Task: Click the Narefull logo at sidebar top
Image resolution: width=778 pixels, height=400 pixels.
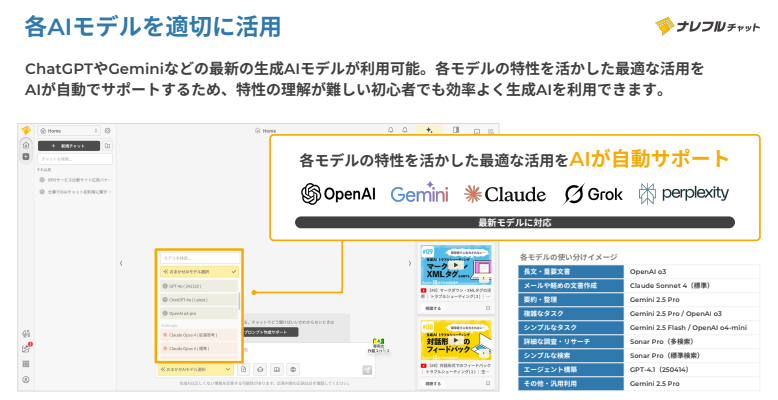Action: click(26, 131)
